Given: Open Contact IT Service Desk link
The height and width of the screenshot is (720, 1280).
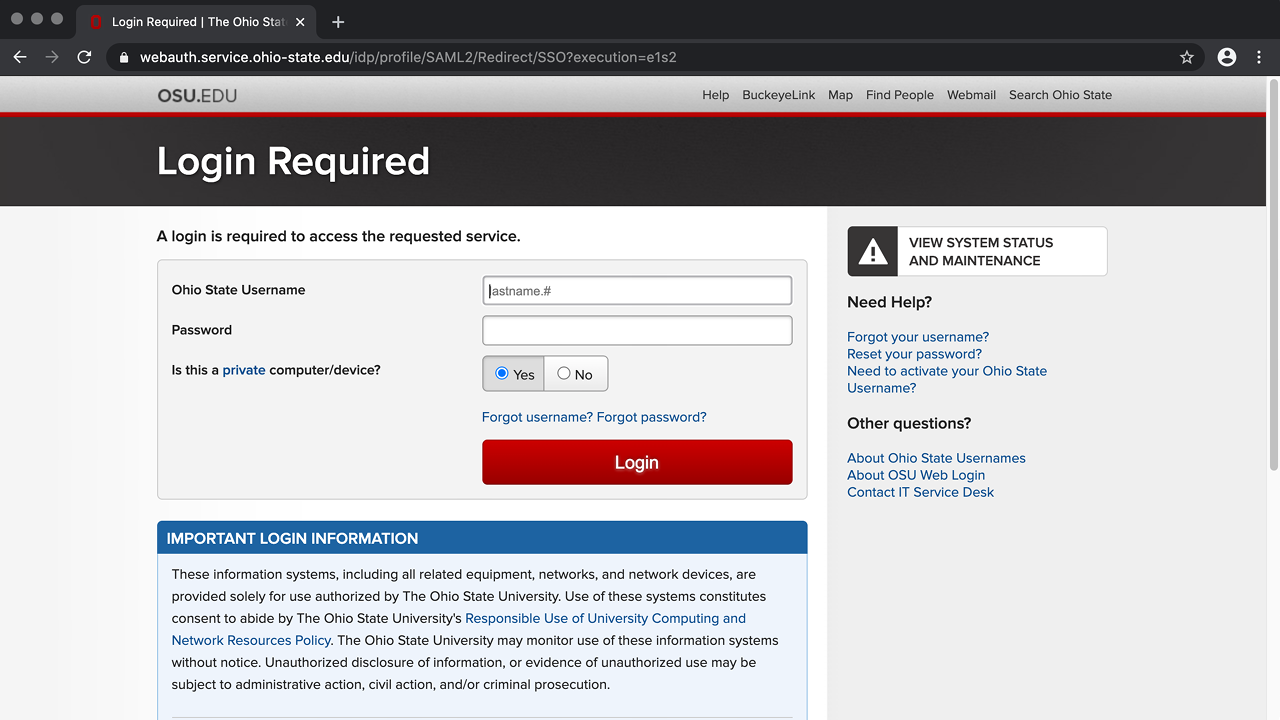Looking at the screenshot, I should tap(920, 492).
